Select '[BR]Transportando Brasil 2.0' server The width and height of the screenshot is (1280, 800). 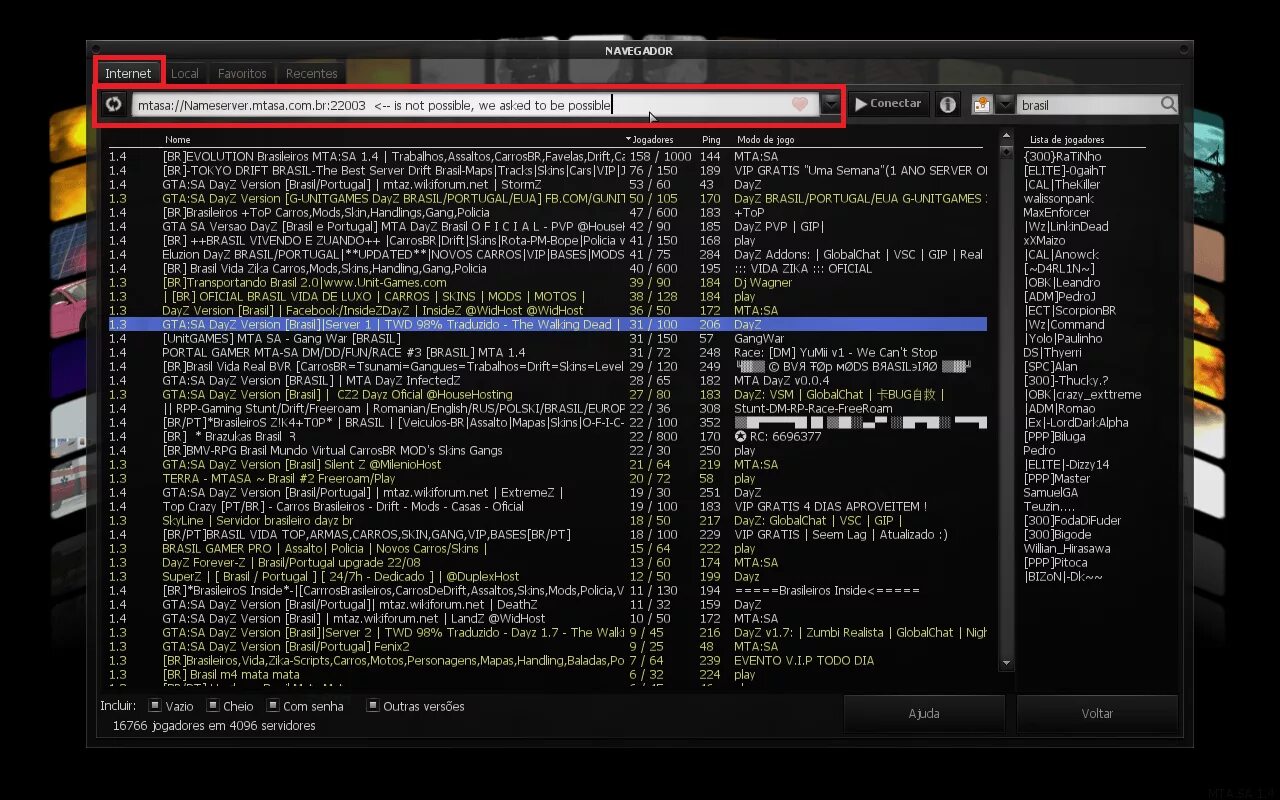pos(548,282)
